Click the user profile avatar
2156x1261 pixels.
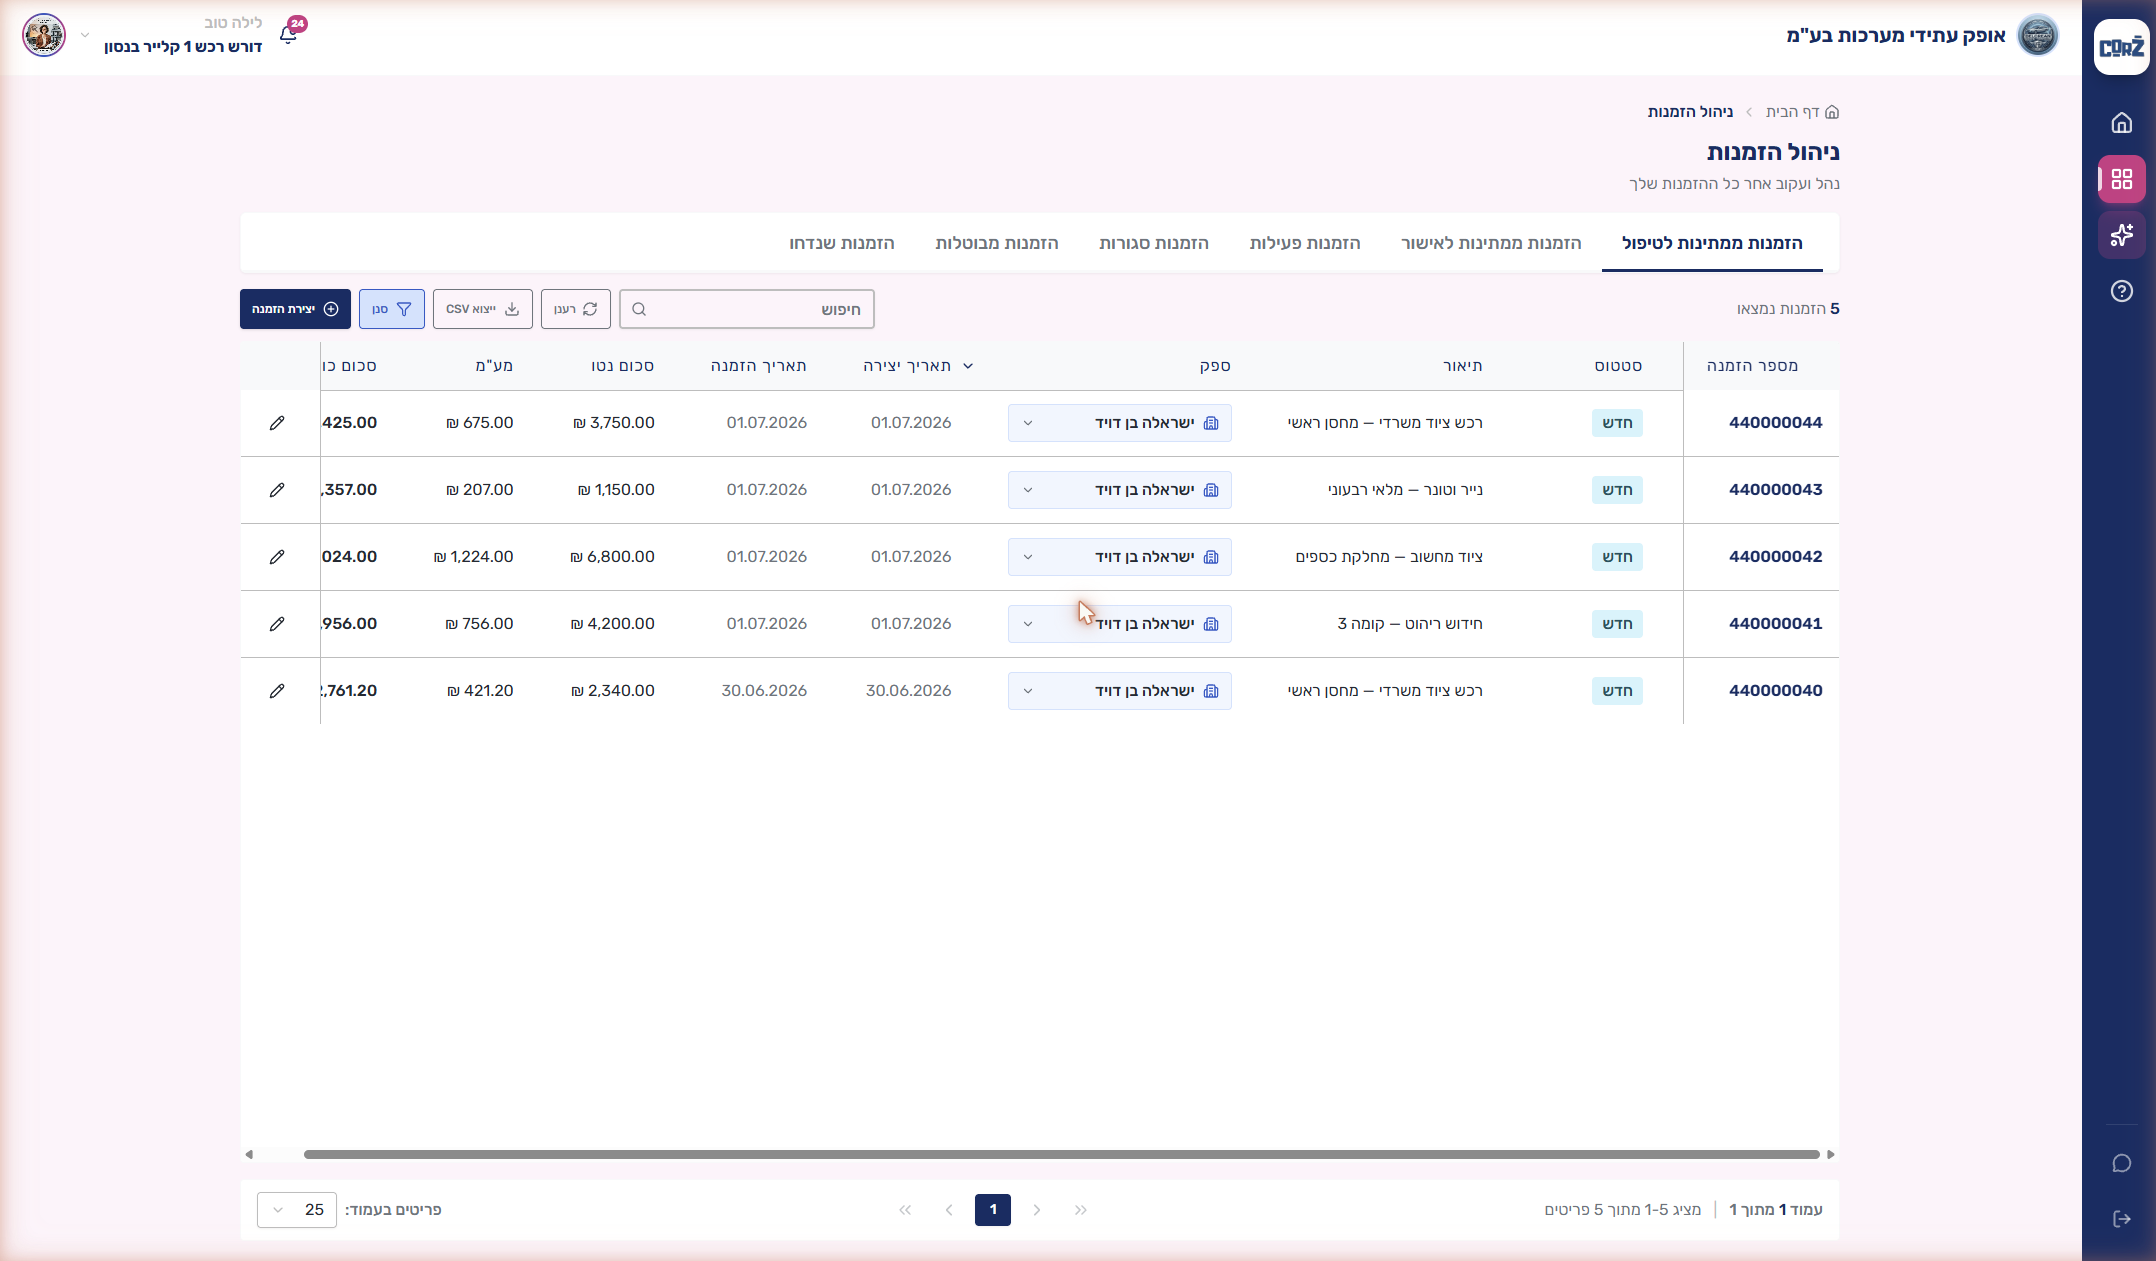tap(44, 35)
